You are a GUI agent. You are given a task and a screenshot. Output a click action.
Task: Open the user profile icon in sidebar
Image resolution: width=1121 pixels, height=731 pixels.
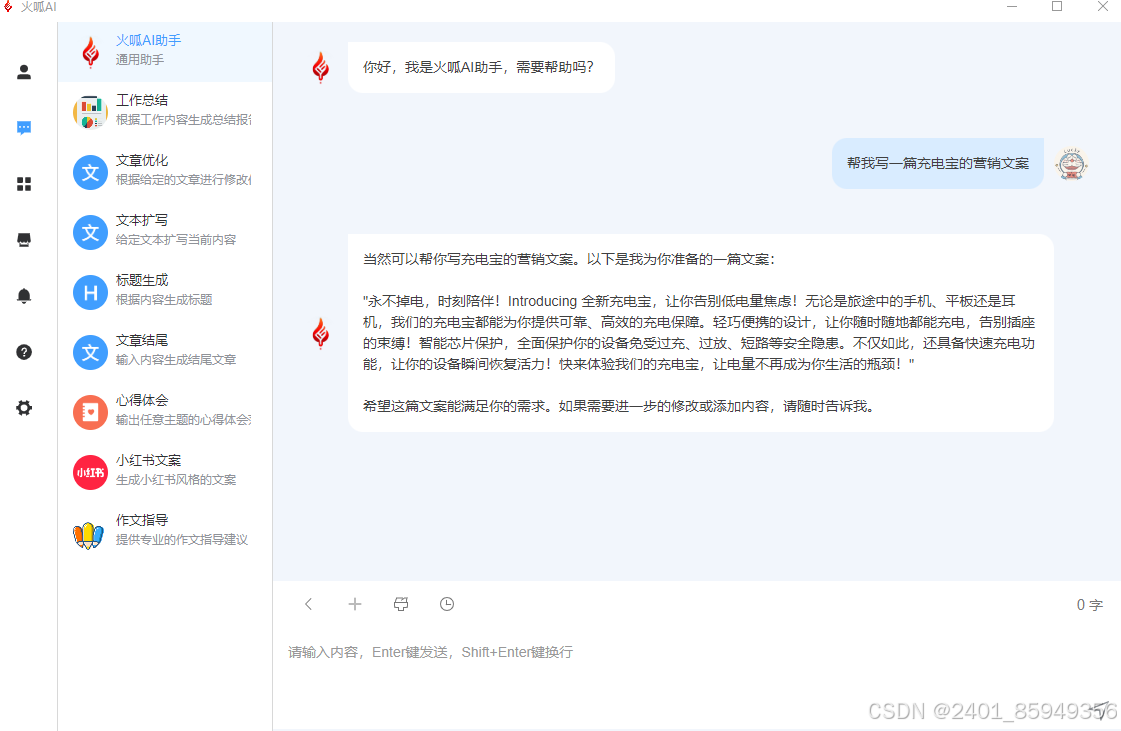24,72
